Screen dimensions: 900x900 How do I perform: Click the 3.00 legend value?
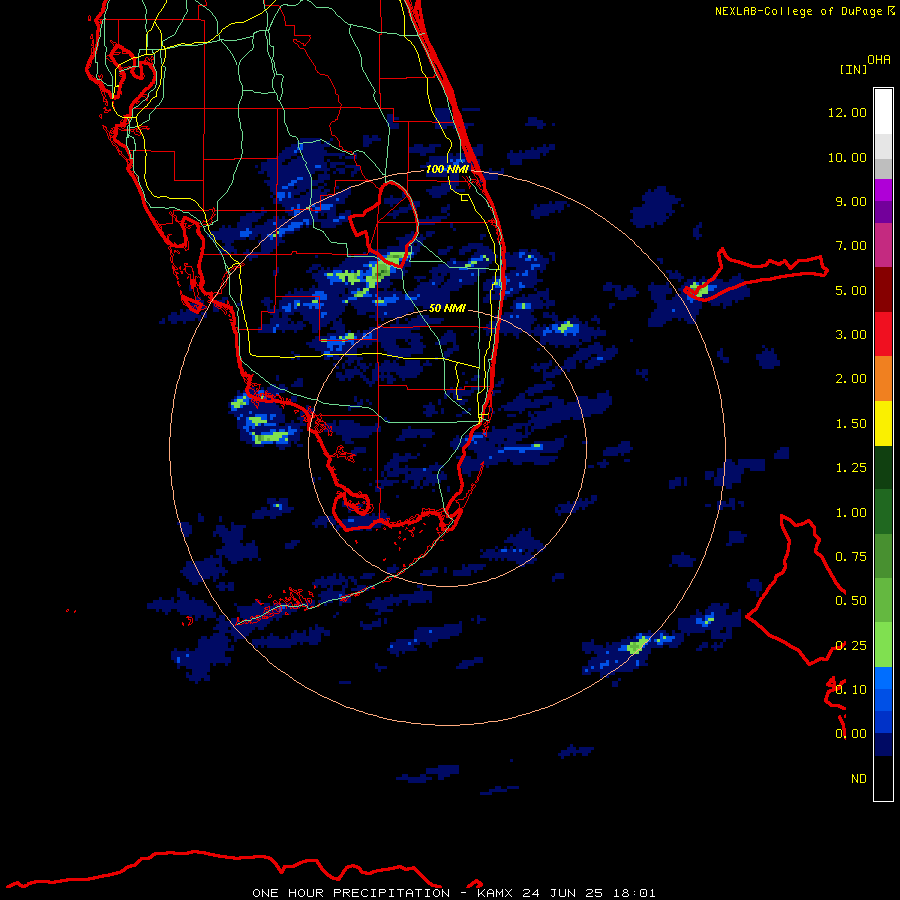[x=851, y=335]
